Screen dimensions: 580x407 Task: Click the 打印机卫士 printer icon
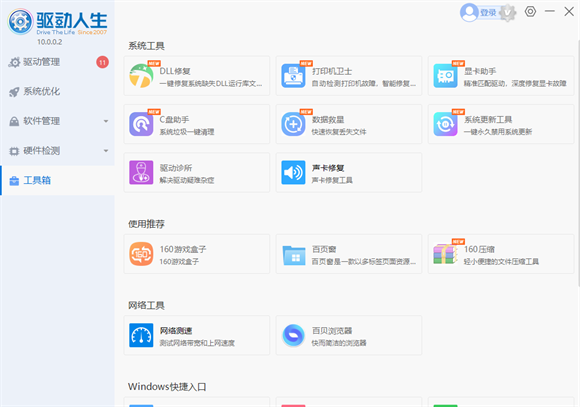tap(293, 75)
